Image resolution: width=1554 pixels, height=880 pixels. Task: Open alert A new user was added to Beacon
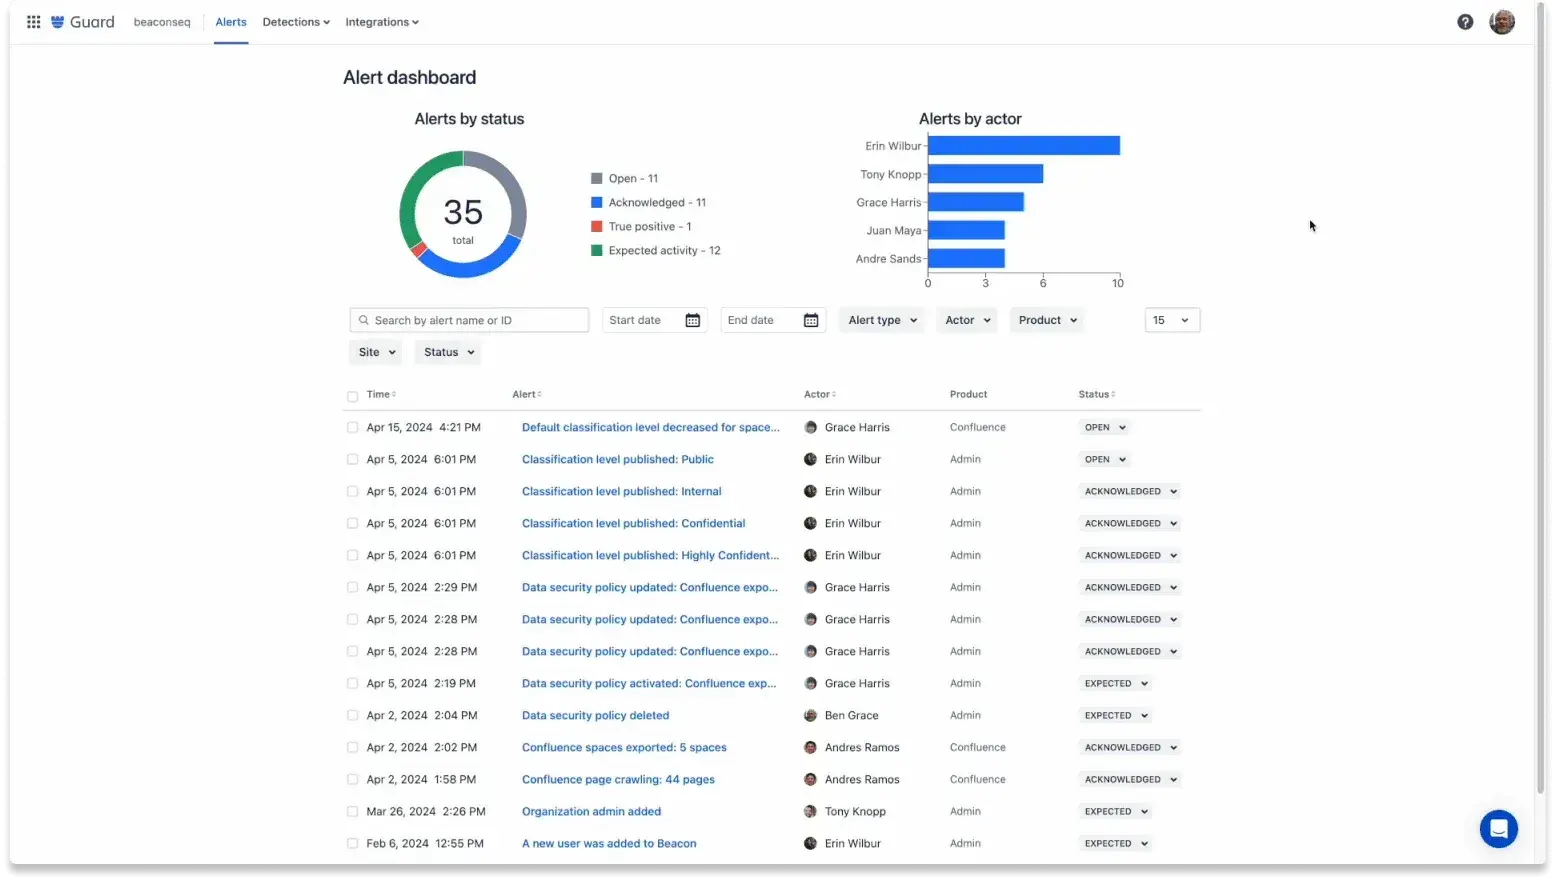(x=609, y=843)
